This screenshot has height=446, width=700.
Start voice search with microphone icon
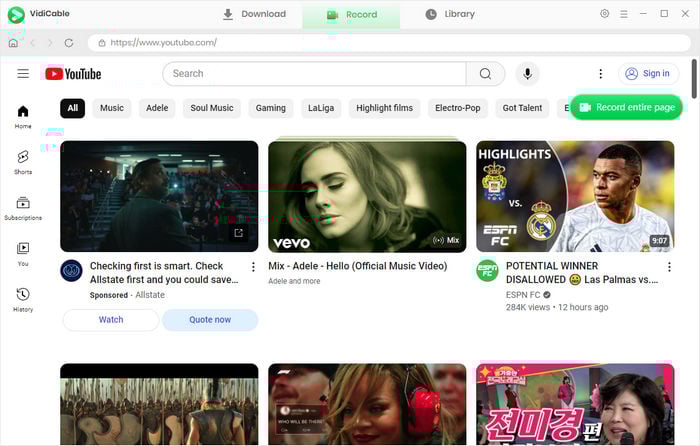(x=527, y=74)
